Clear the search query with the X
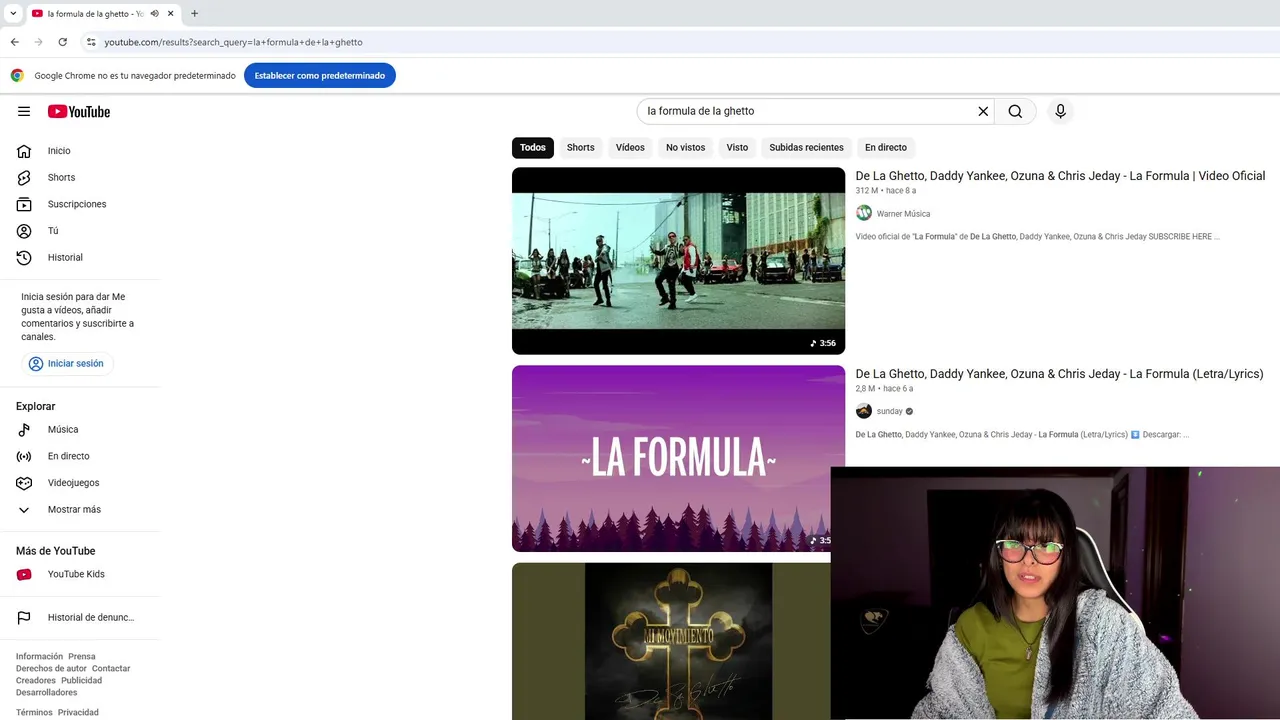Viewport: 1280px width, 720px height. [983, 111]
